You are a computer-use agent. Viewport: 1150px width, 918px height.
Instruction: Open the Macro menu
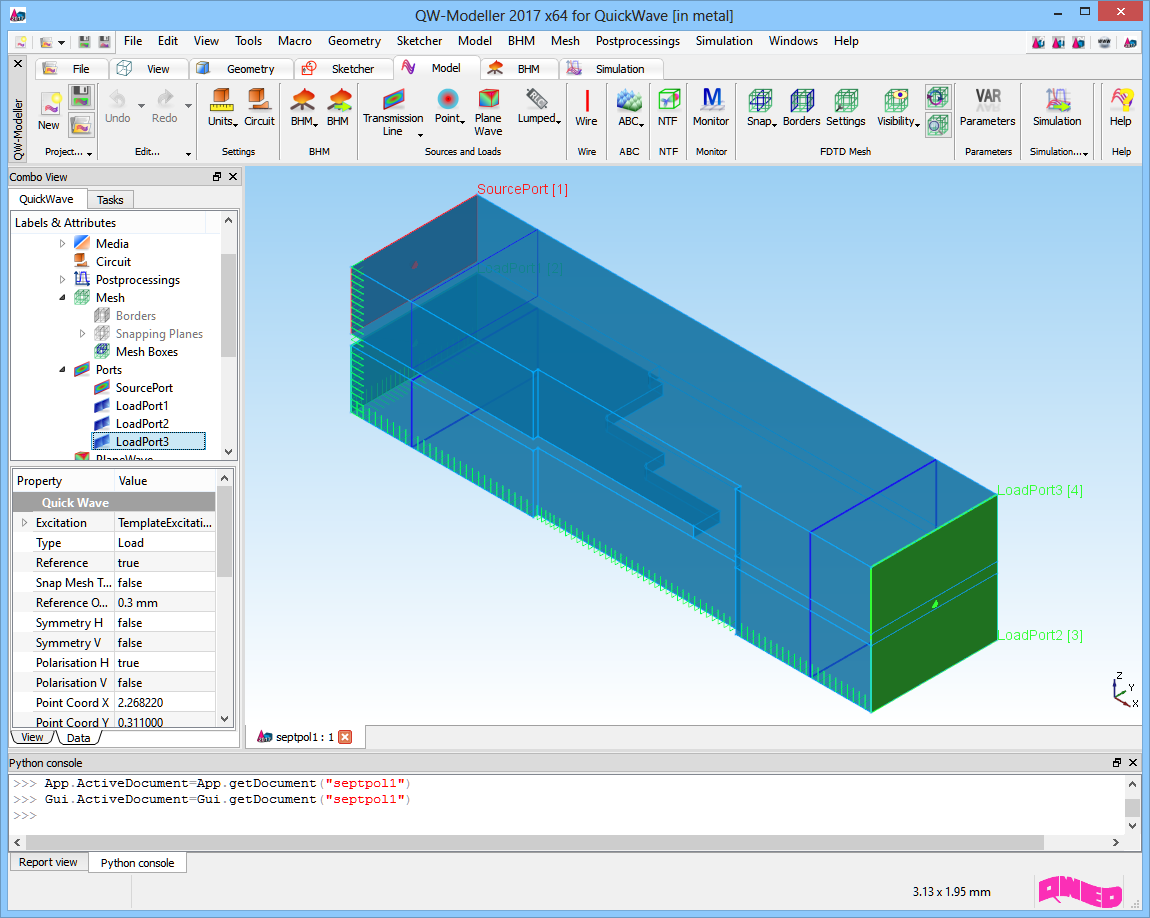[x=295, y=41]
